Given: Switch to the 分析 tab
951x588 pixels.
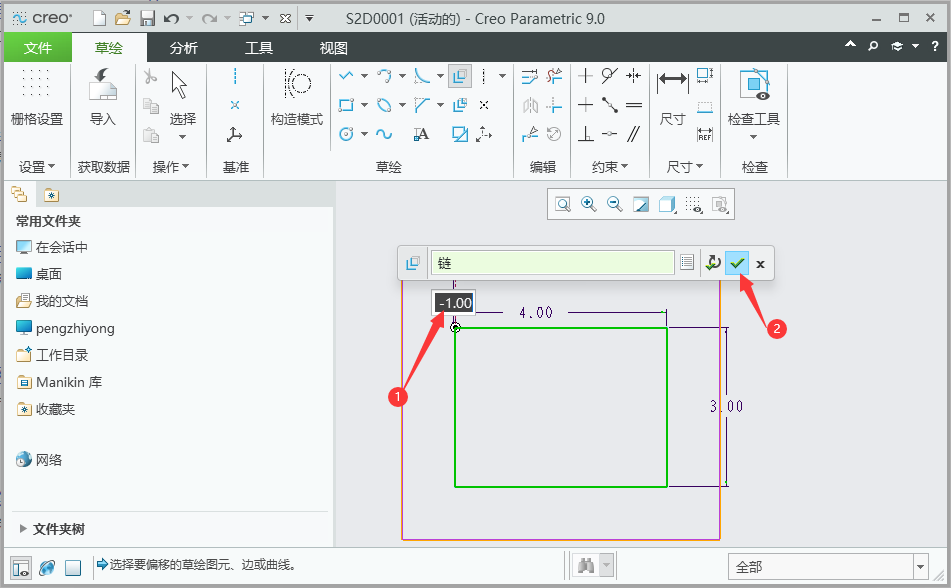Looking at the screenshot, I should click(x=184, y=48).
